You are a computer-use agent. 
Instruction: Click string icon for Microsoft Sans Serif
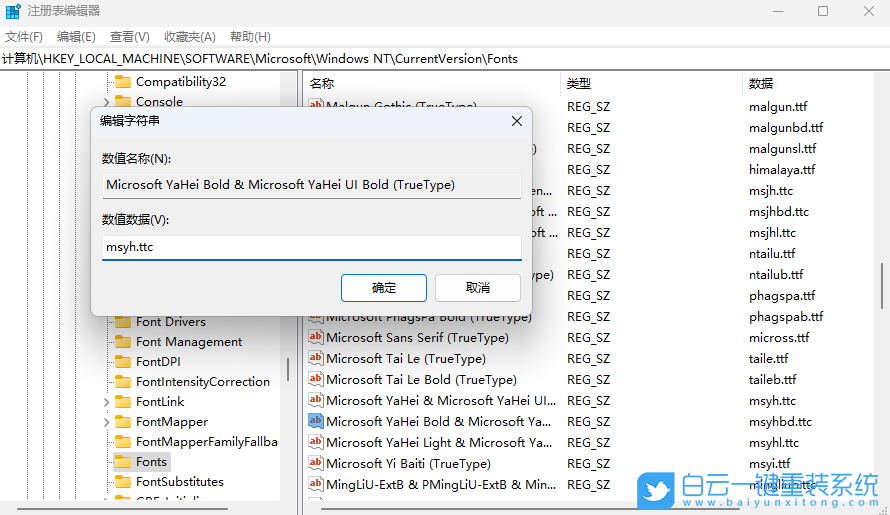(316, 337)
